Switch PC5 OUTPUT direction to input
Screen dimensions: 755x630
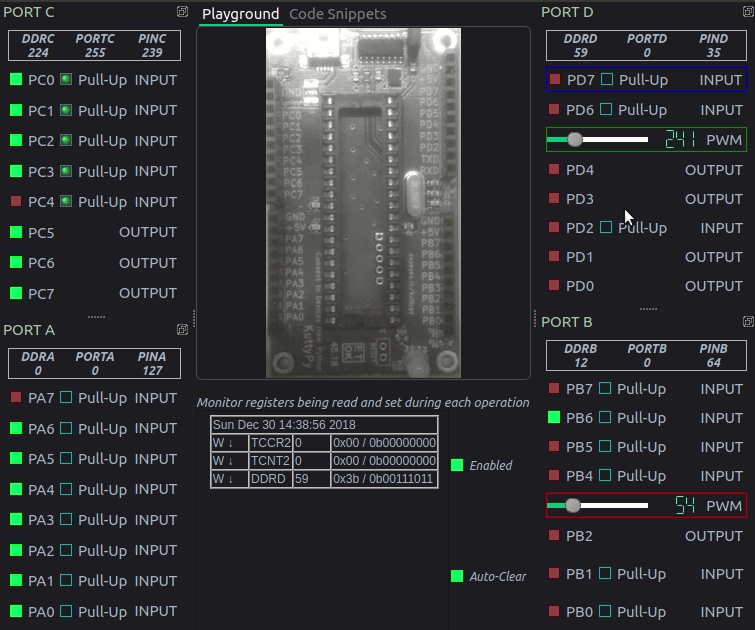pyautogui.click(x=148, y=232)
